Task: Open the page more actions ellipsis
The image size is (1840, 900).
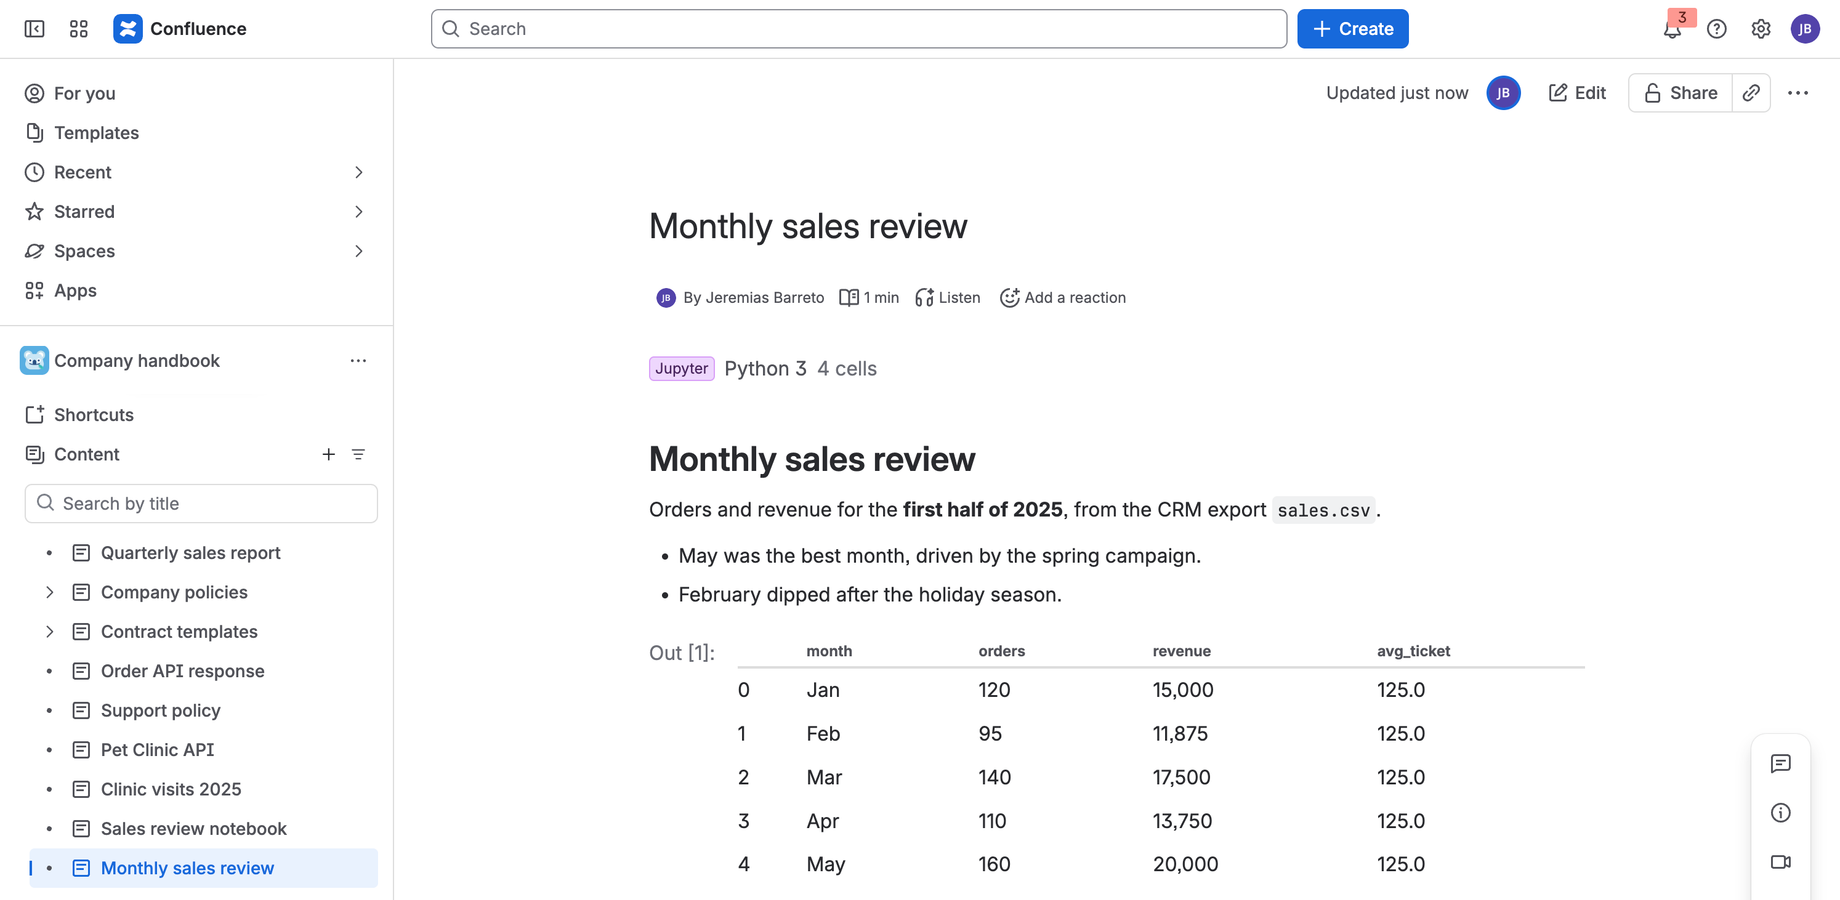Action: click(1798, 93)
